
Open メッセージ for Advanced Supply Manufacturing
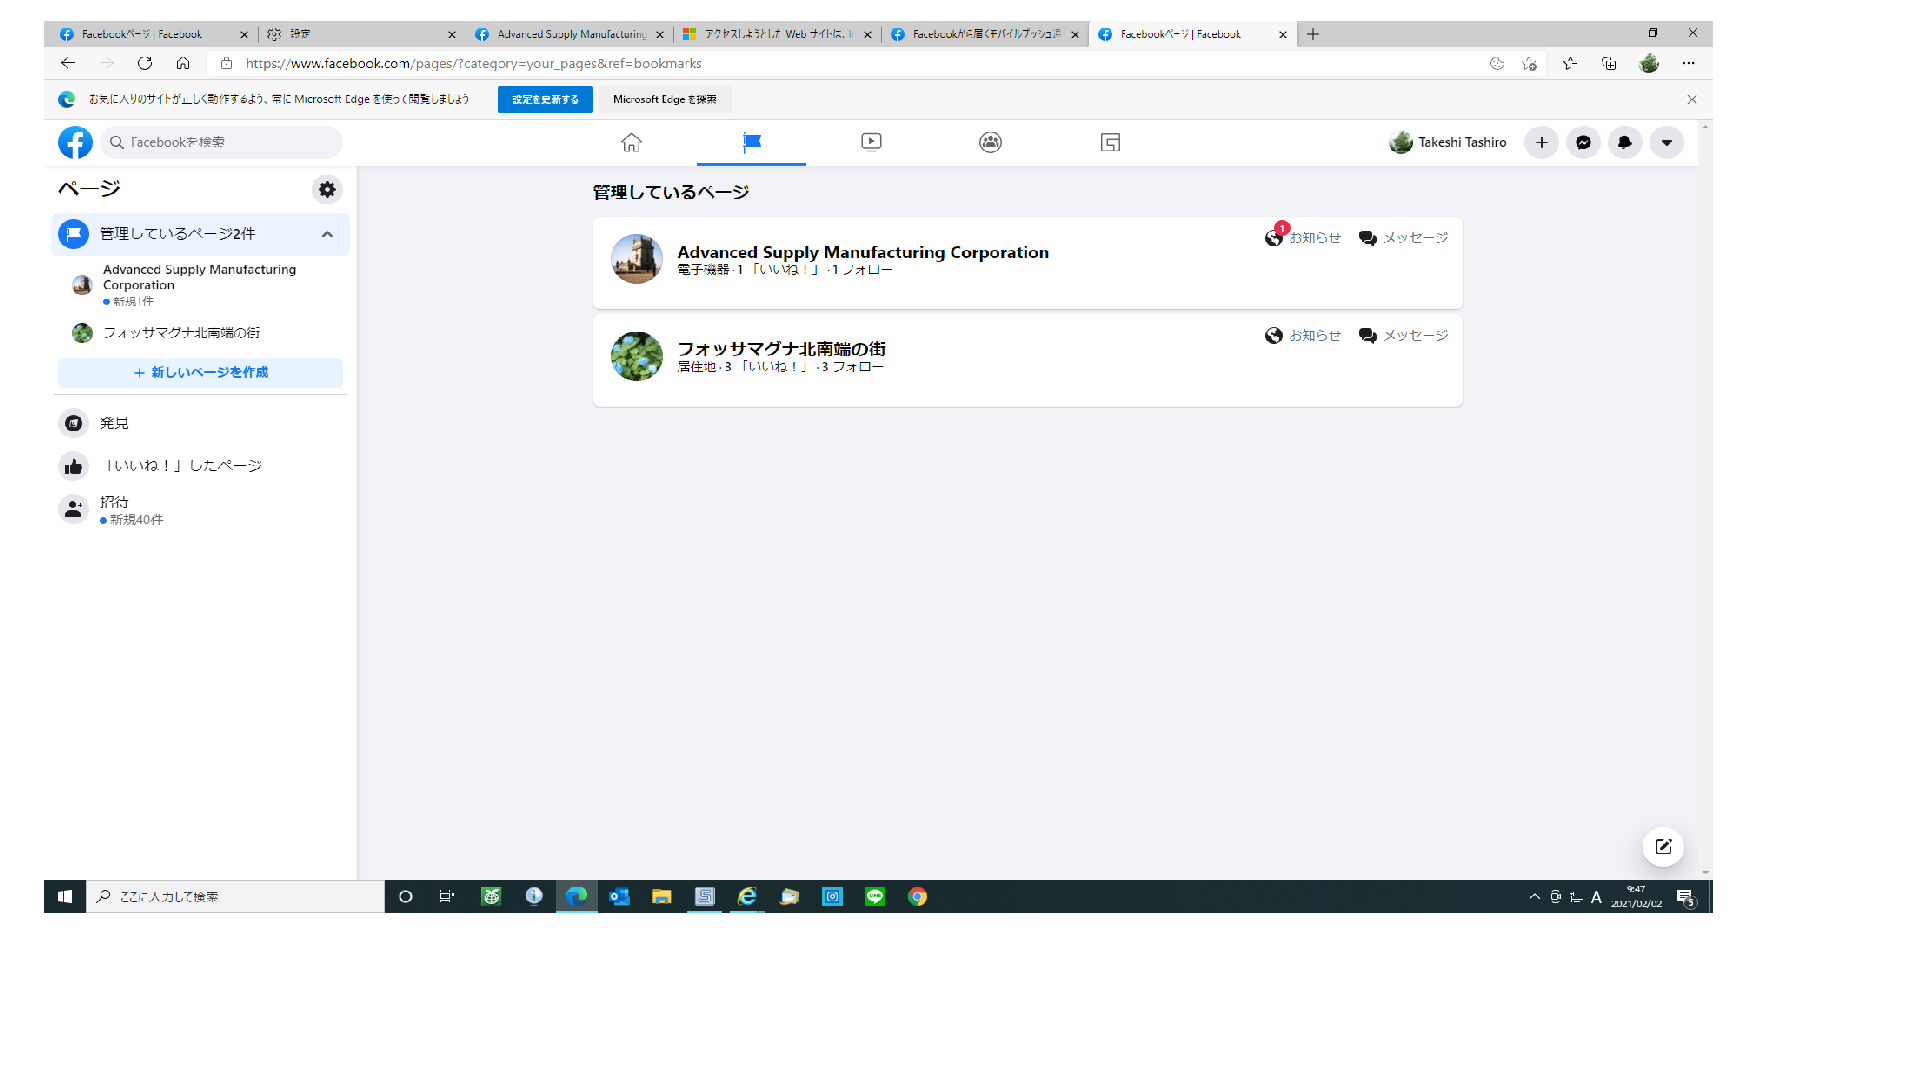(1403, 237)
